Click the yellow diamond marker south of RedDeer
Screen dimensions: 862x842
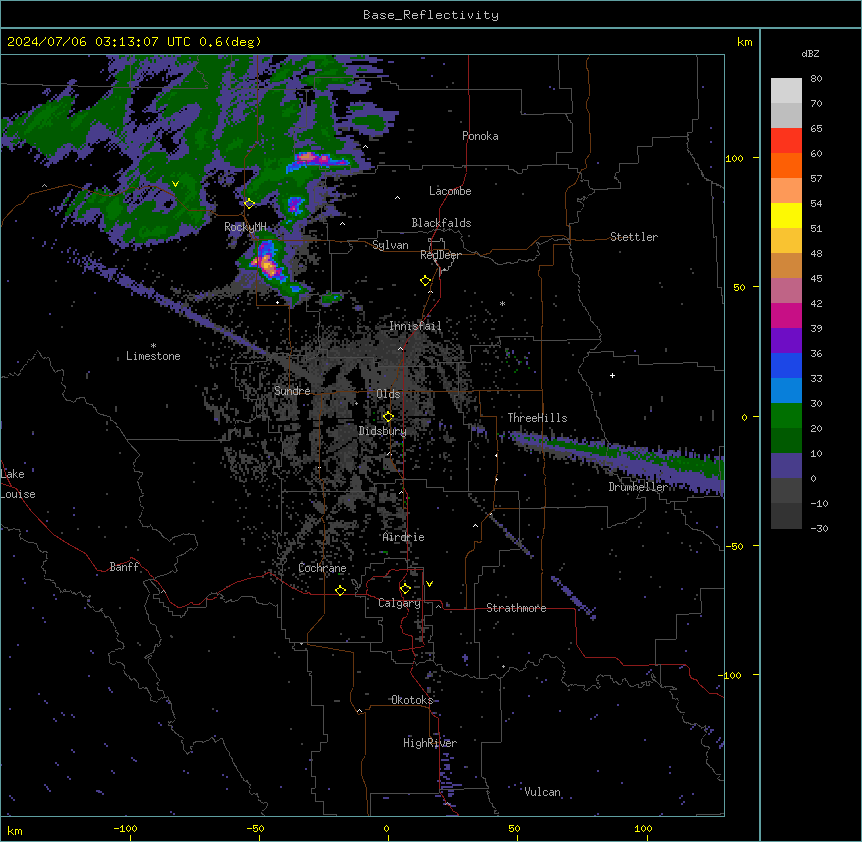tap(426, 281)
